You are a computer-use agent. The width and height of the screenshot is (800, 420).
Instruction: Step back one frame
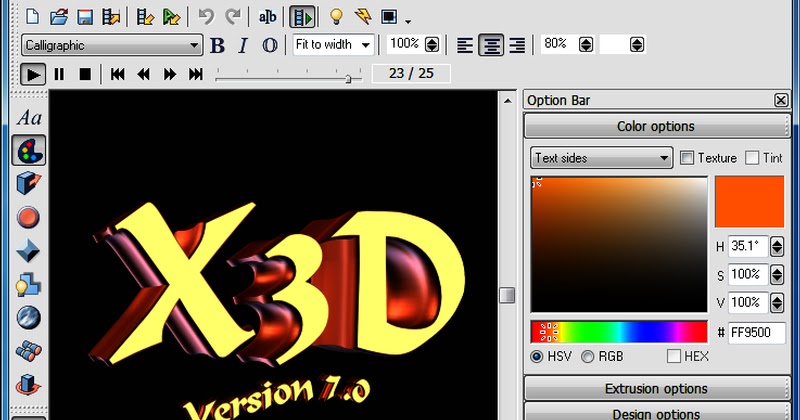[144, 75]
